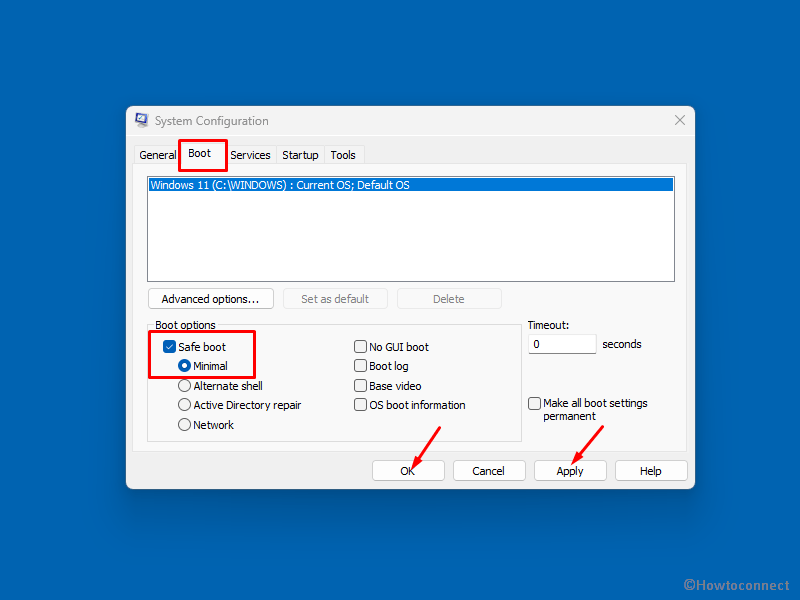Click the OK button
This screenshot has height=600, width=800.
[x=408, y=471]
